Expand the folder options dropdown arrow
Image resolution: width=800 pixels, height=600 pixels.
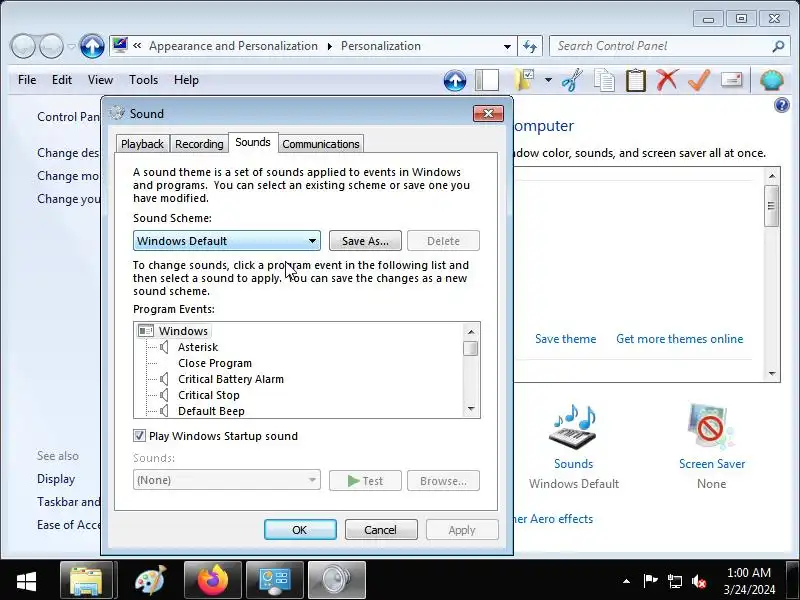(548, 80)
